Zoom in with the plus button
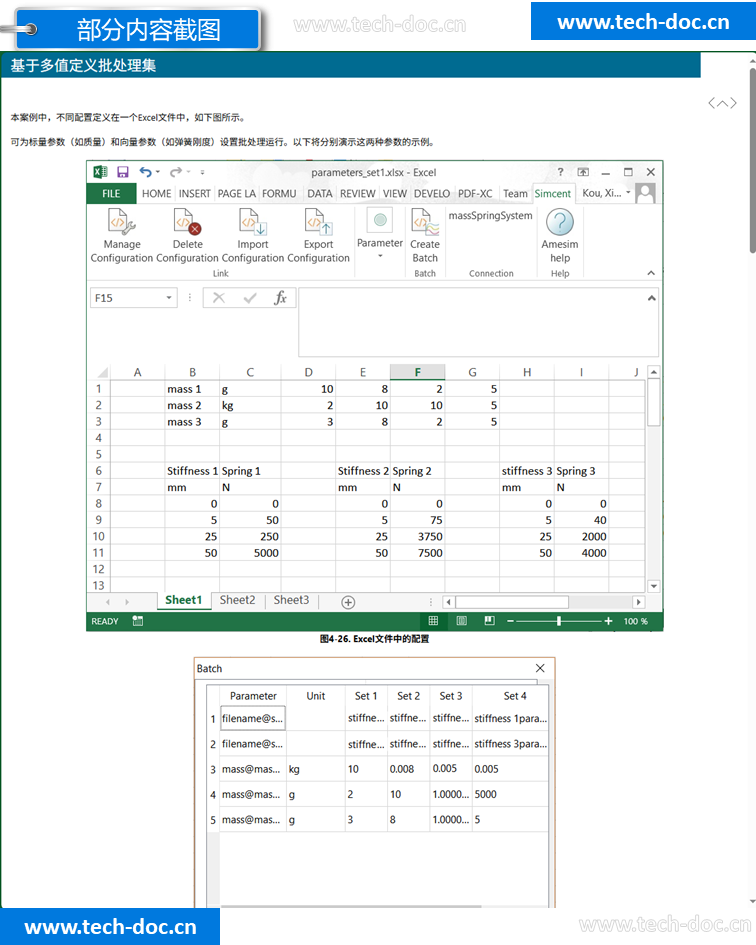The width and height of the screenshot is (756, 945). (x=608, y=621)
